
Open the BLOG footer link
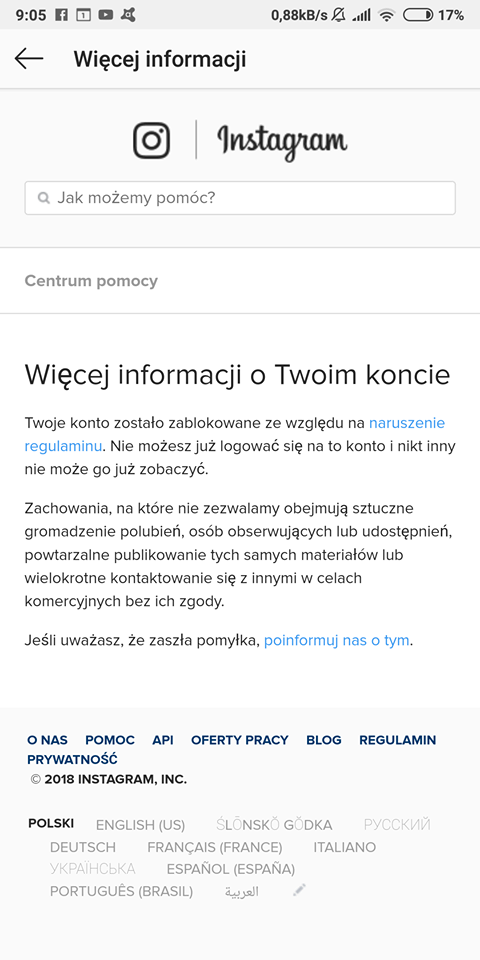[x=324, y=740]
